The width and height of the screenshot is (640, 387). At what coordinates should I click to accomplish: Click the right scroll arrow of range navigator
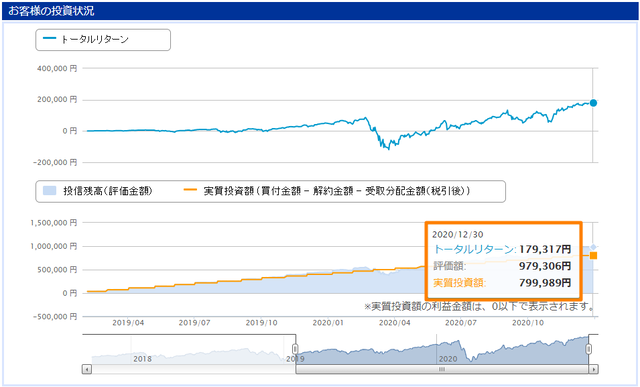click(593, 369)
